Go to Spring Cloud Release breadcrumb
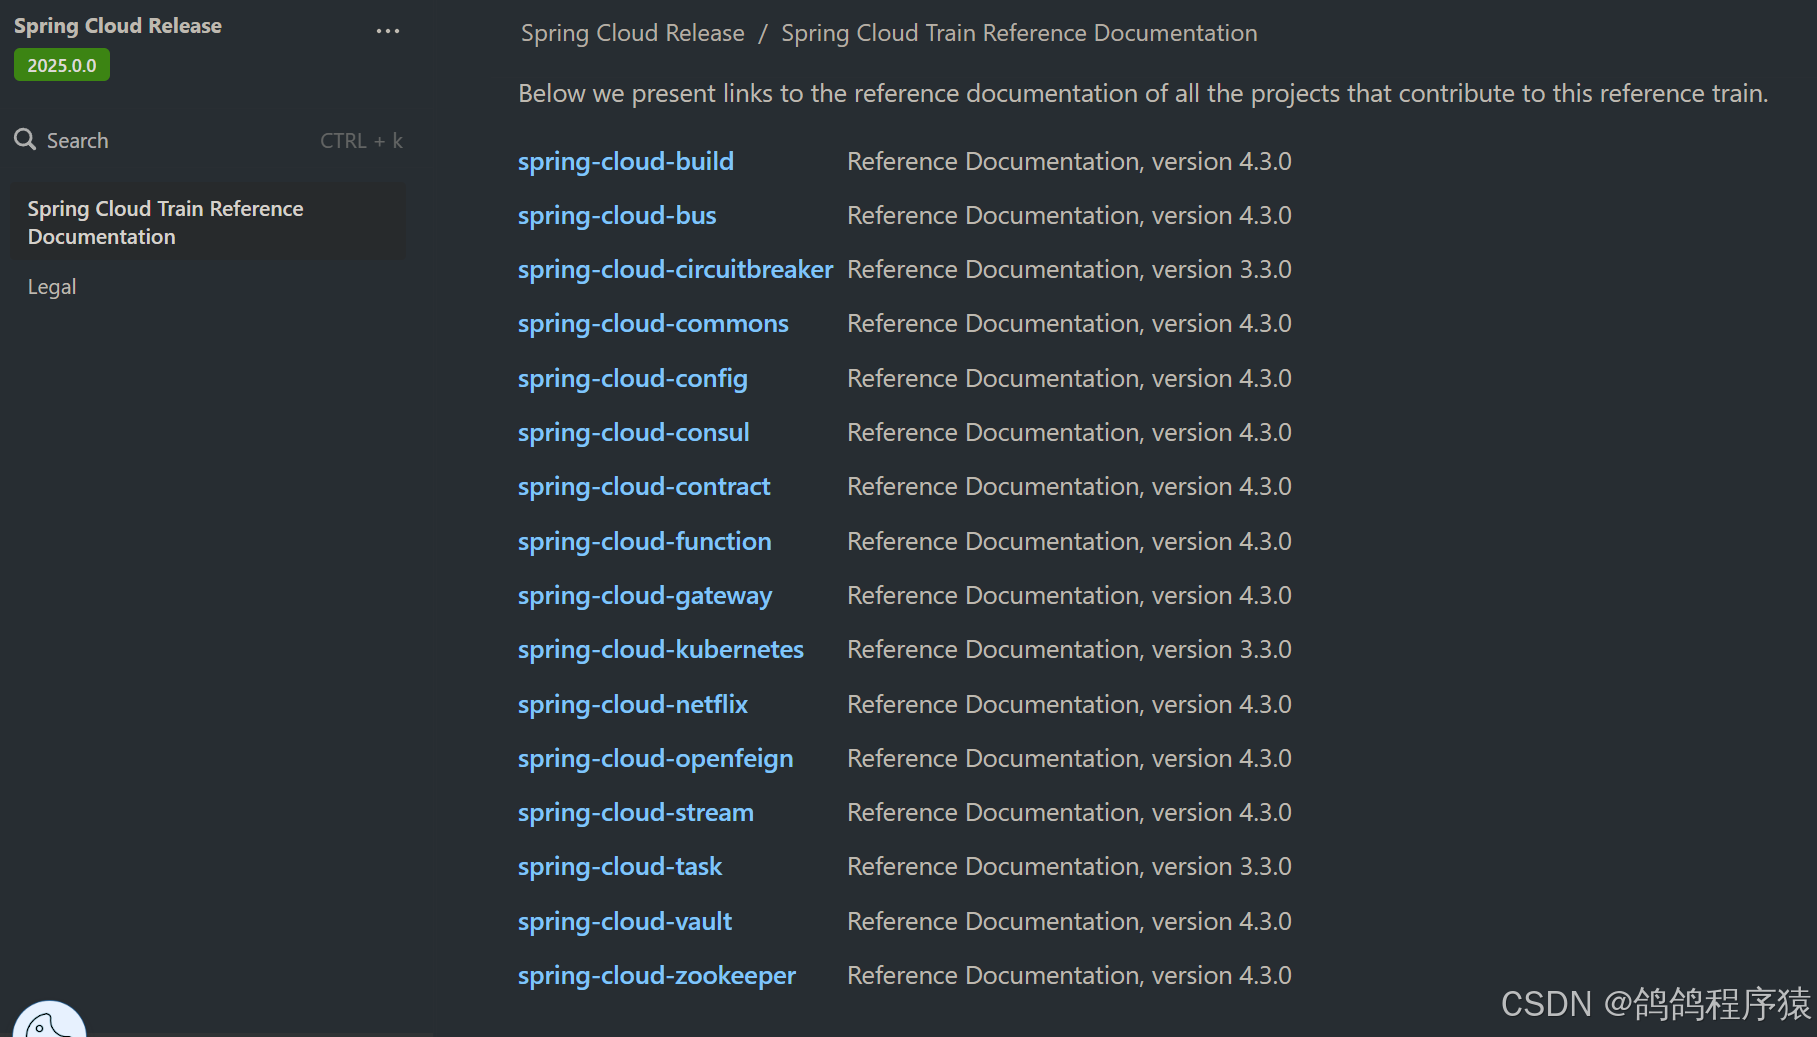1817x1037 pixels. (x=633, y=33)
